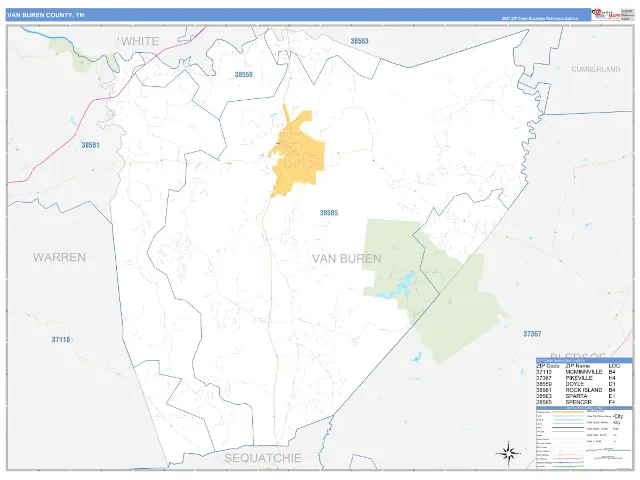Select the SPARTA row in ZIP index
Screen dimensions: 640x480
click(x=578, y=396)
